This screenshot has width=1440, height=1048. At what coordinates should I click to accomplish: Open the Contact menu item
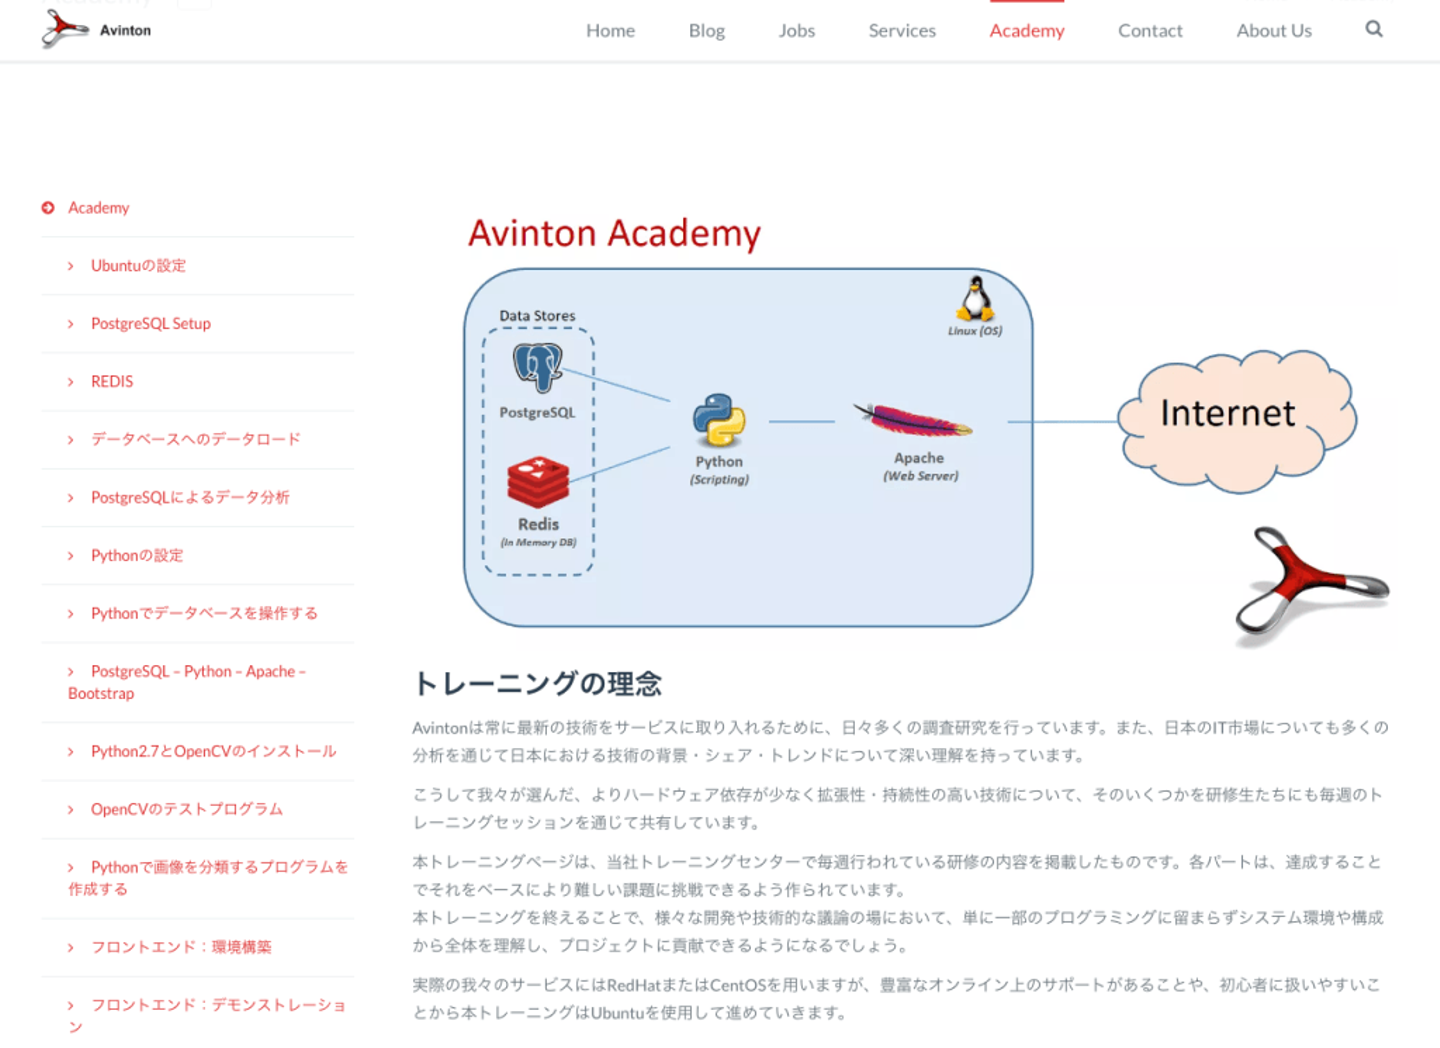pyautogui.click(x=1150, y=31)
